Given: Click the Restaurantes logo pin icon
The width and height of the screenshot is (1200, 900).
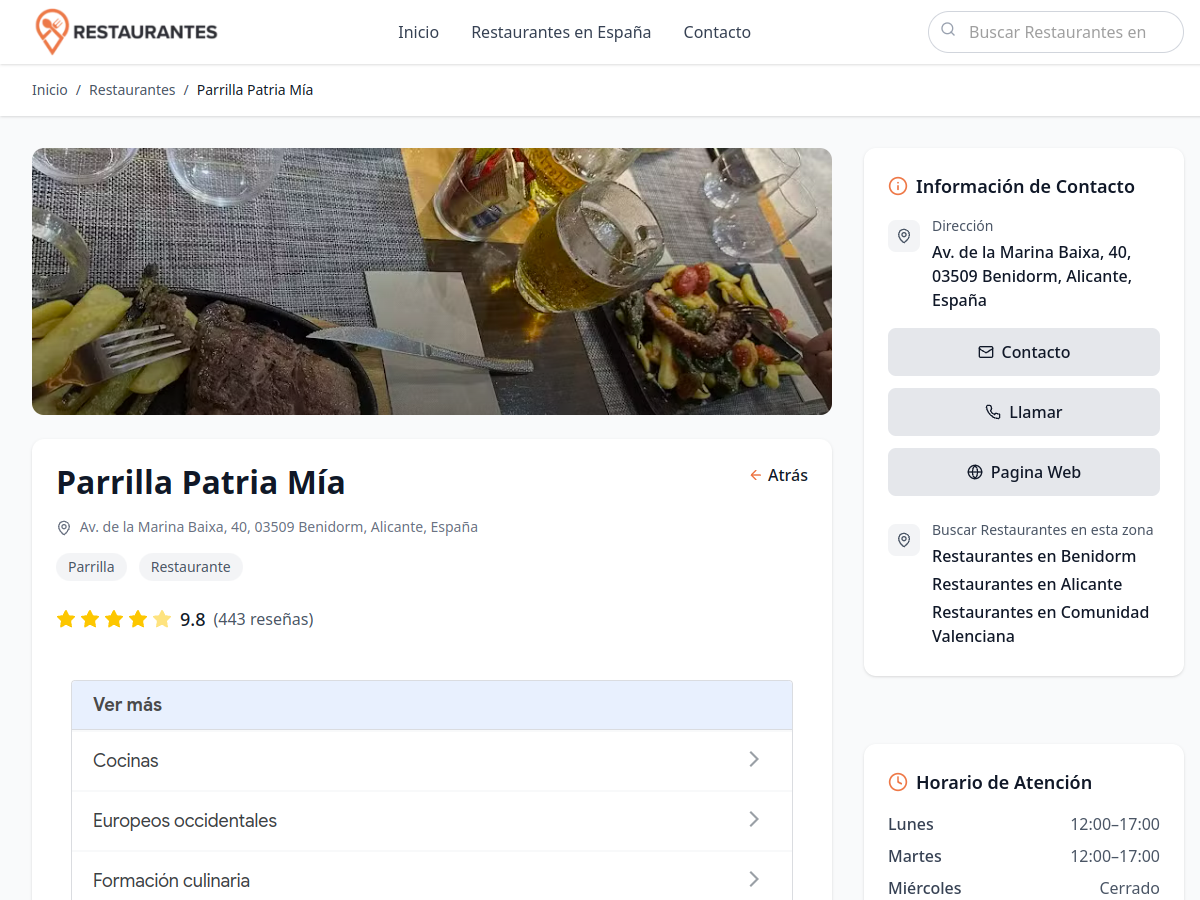Looking at the screenshot, I should point(52,32).
